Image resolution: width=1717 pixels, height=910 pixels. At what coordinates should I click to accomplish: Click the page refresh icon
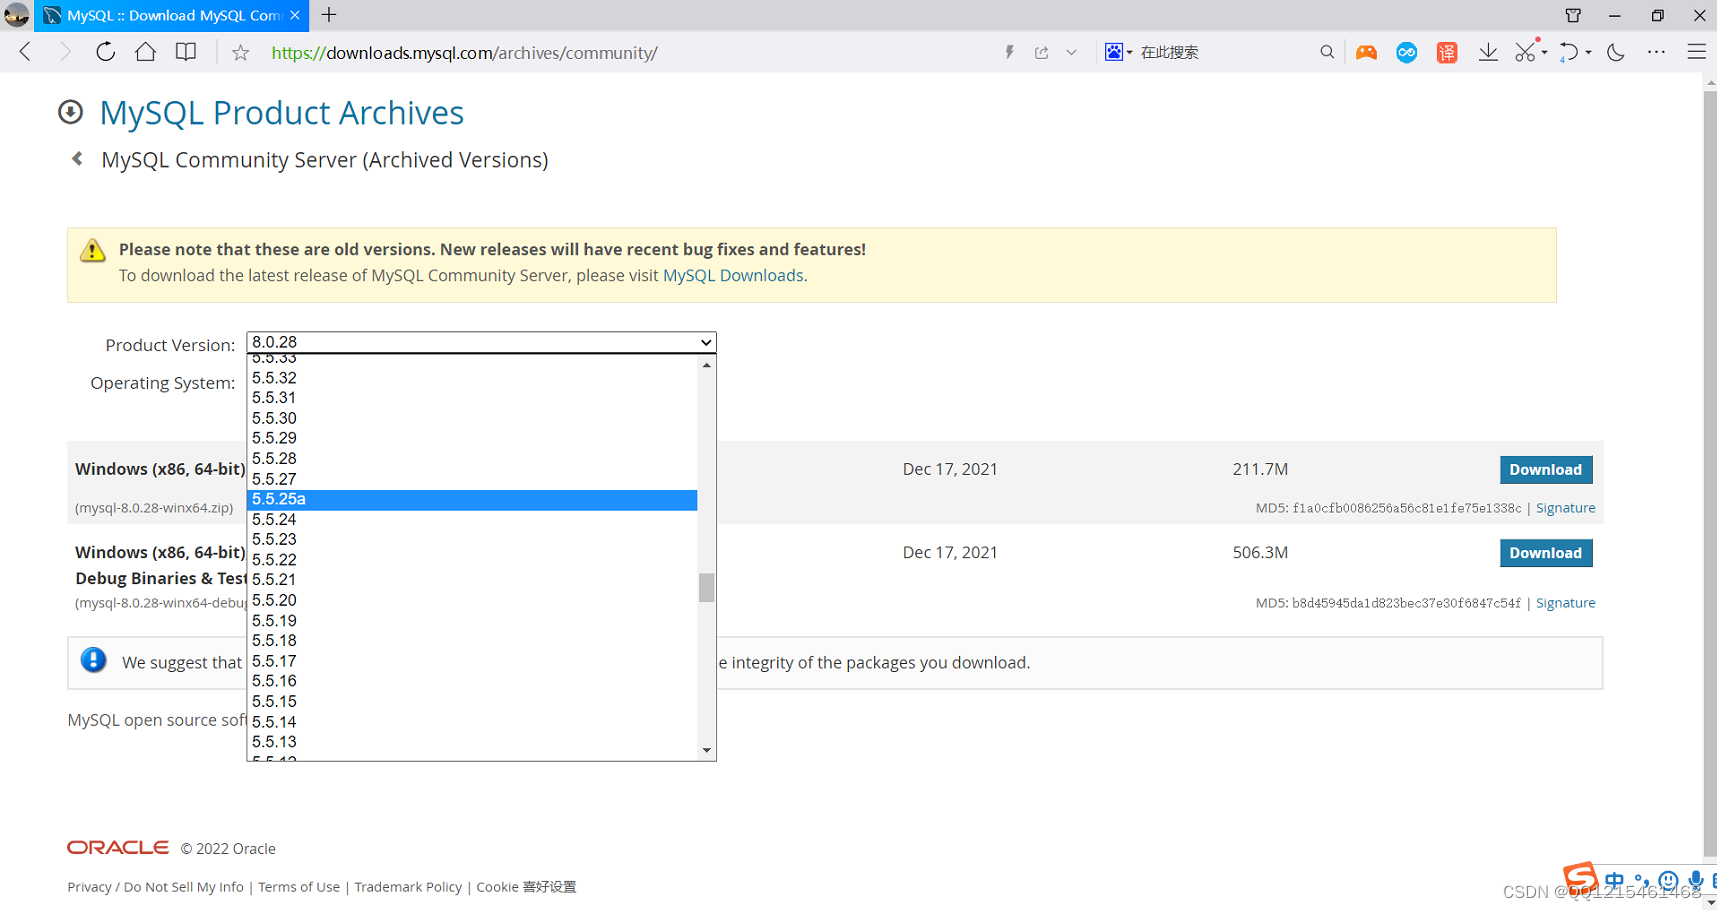click(105, 51)
